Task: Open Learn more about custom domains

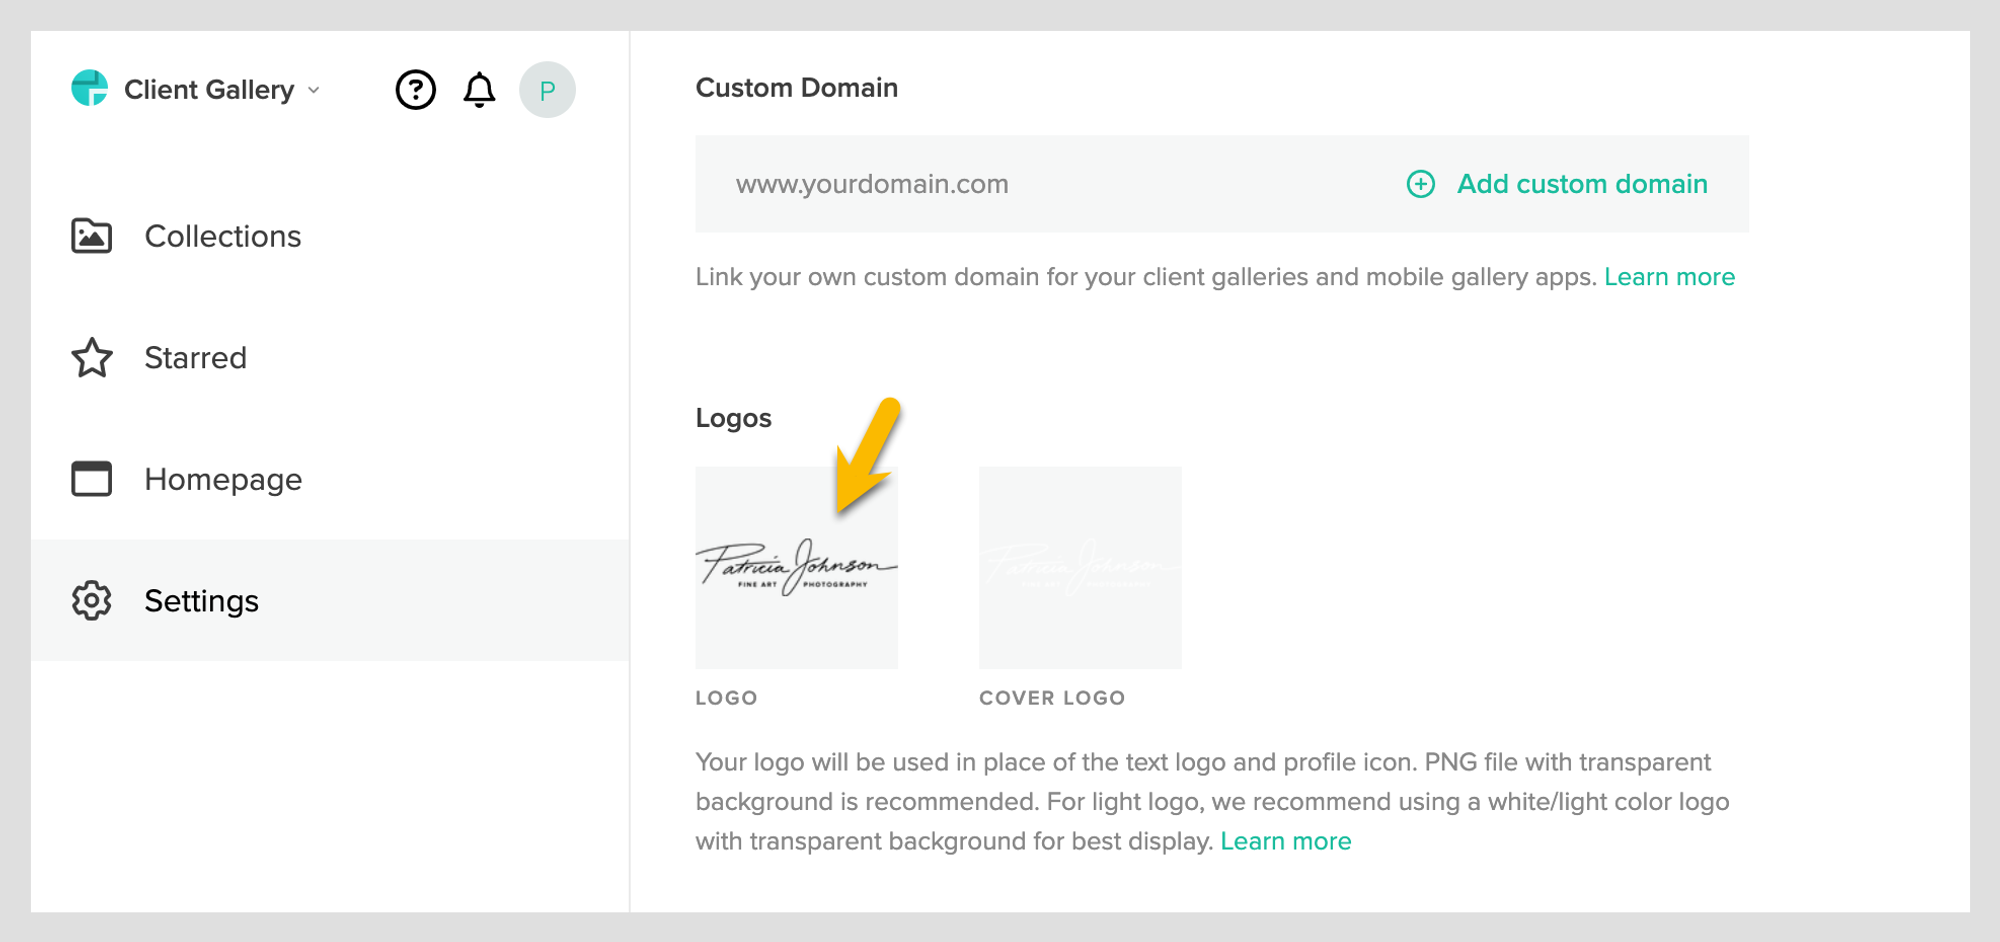Action: (x=1670, y=277)
